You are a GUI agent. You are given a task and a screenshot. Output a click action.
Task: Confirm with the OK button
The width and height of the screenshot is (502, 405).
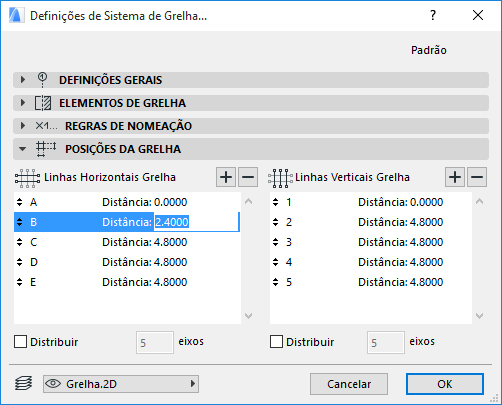pos(445,384)
